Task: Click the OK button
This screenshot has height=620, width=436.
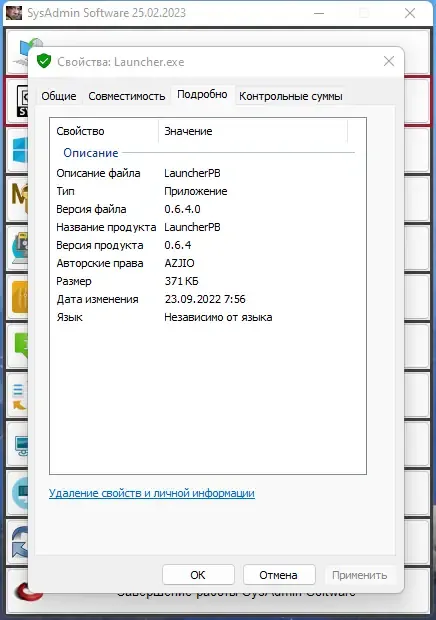Action: point(198,575)
